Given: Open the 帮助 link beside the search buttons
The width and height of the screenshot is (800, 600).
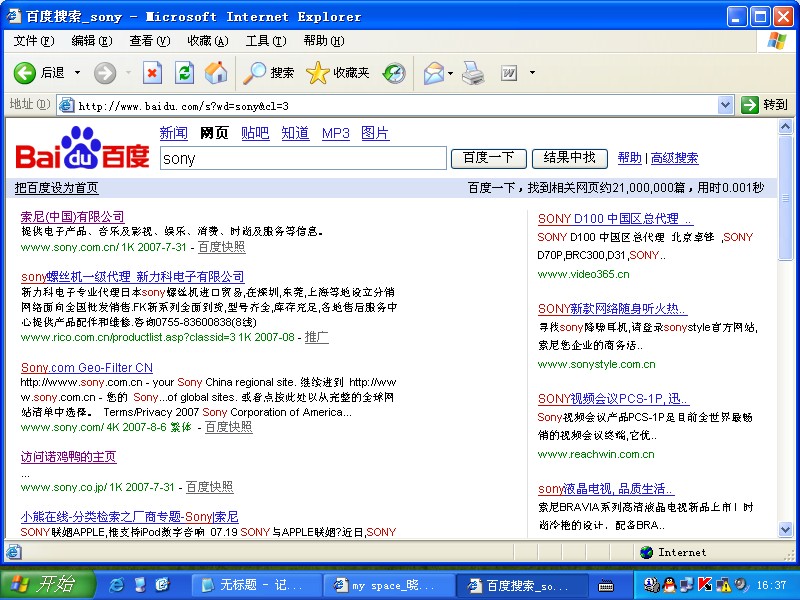Looking at the screenshot, I should pos(630,158).
